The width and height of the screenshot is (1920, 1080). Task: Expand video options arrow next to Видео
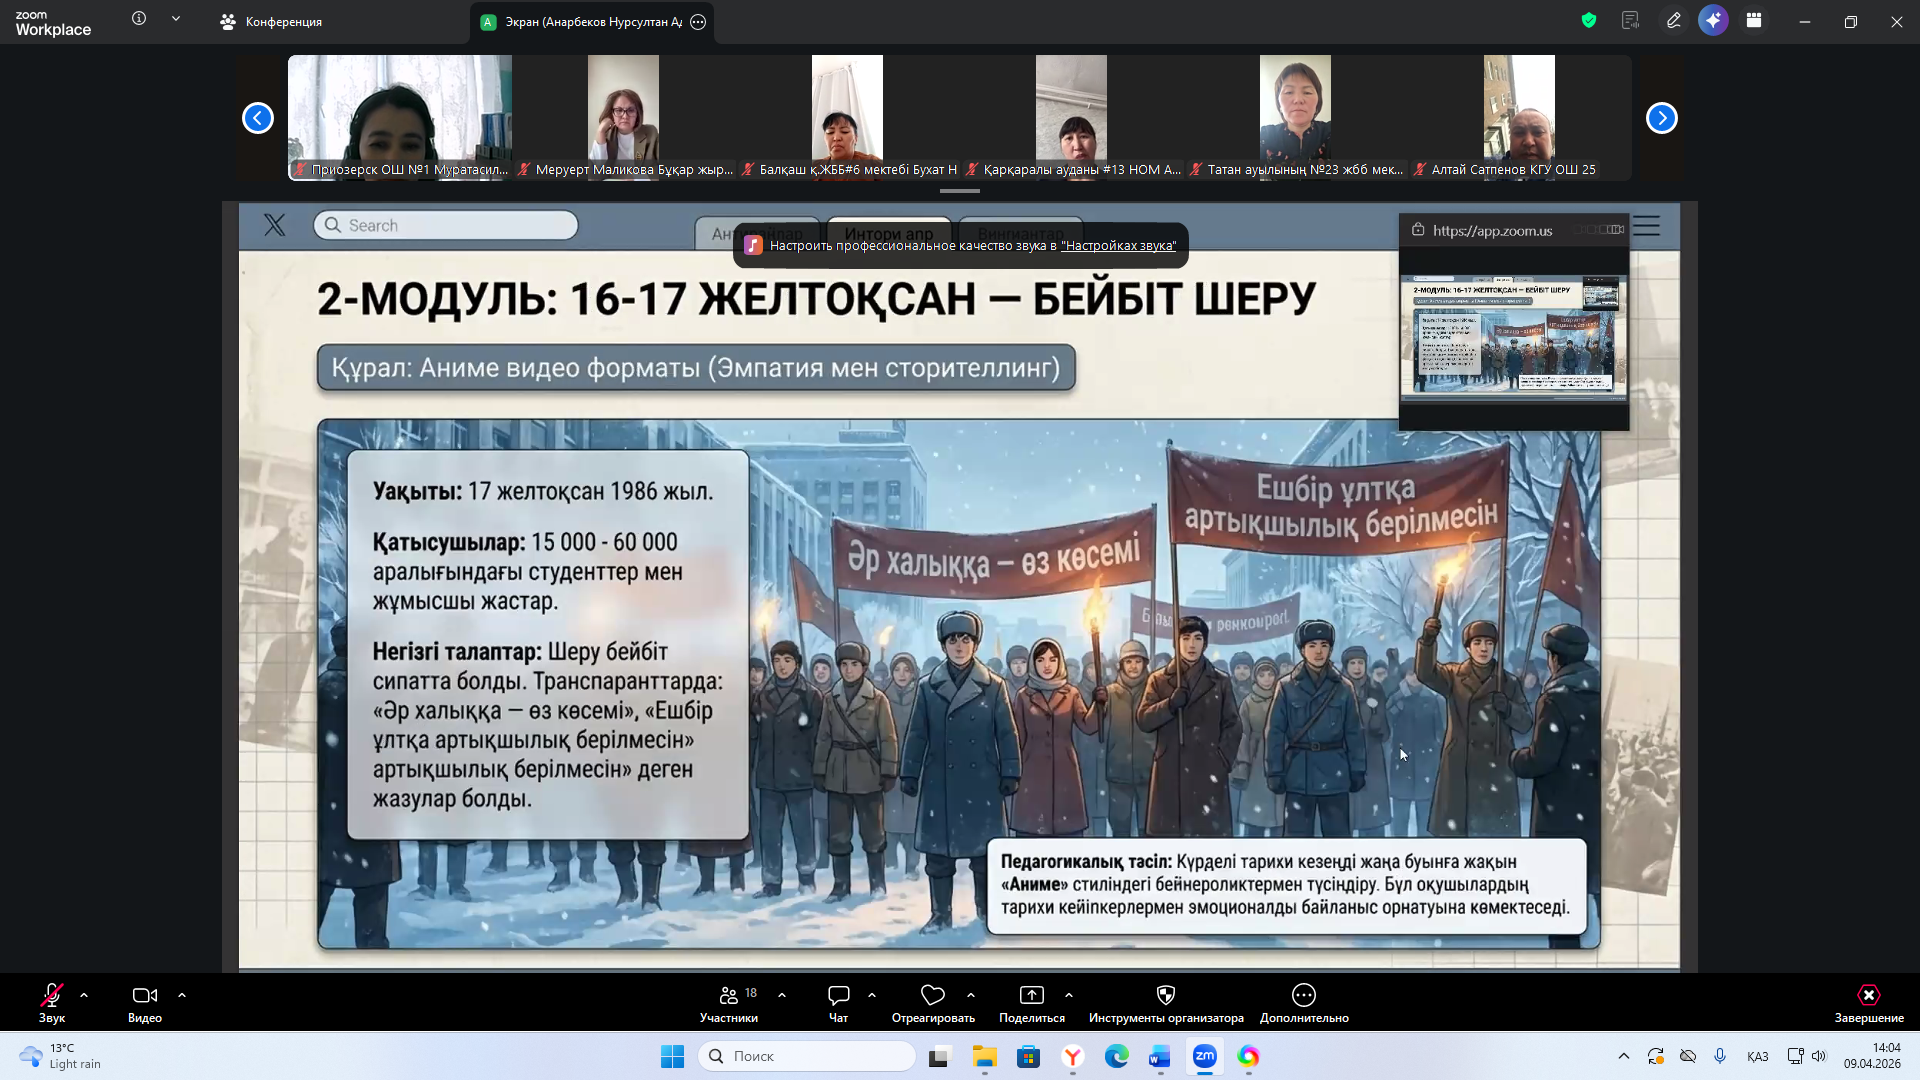pyautogui.click(x=182, y=995)
